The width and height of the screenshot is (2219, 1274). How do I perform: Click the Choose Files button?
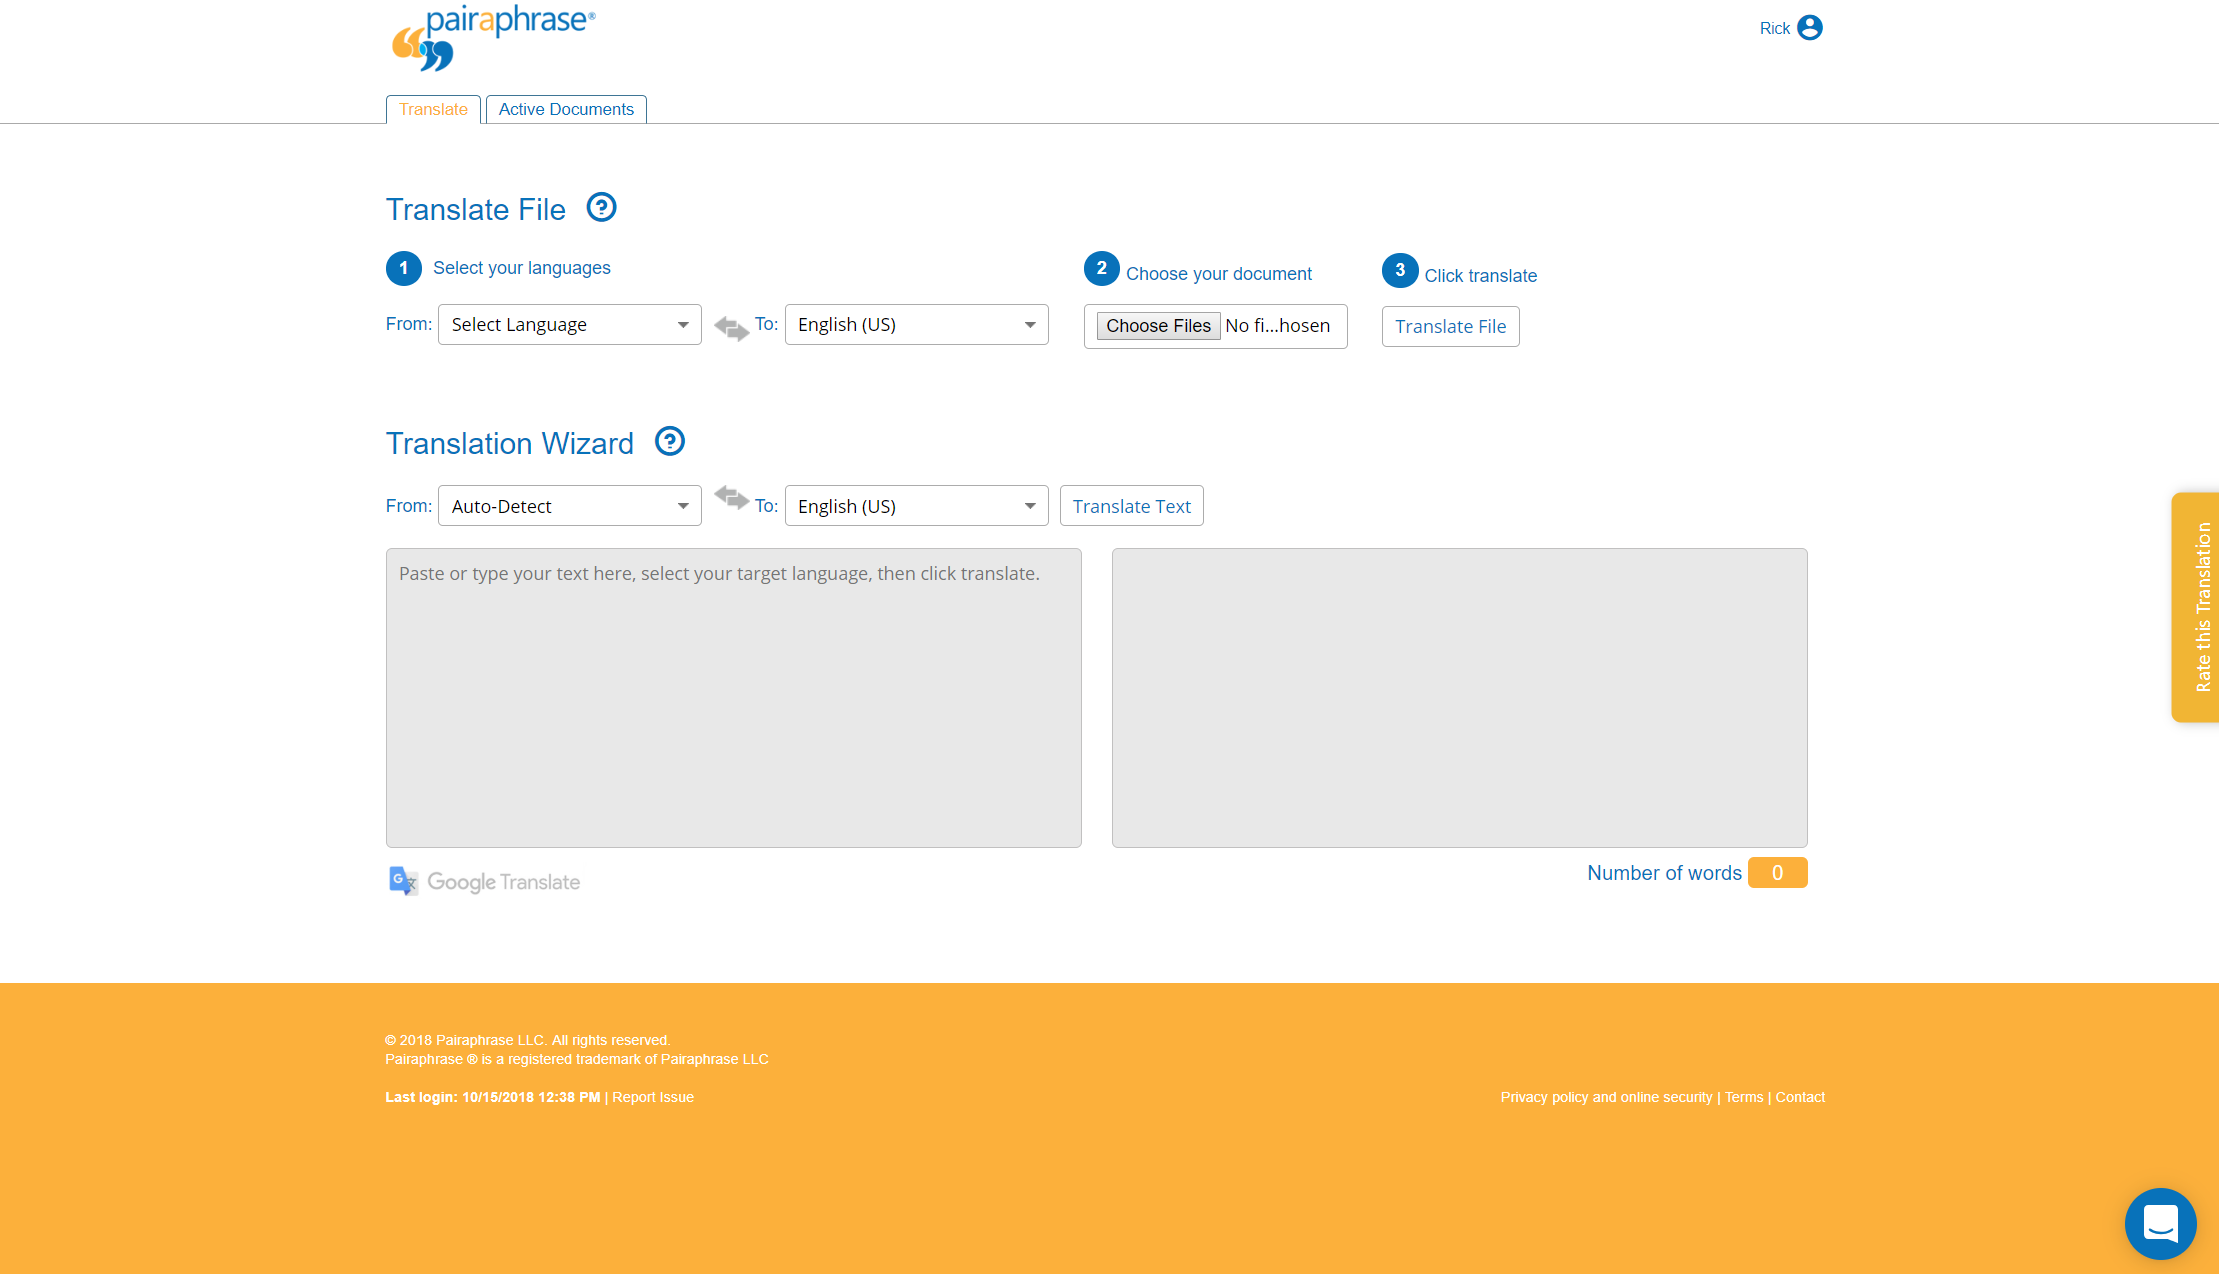pyautogui.click(x=1157, y=325)
